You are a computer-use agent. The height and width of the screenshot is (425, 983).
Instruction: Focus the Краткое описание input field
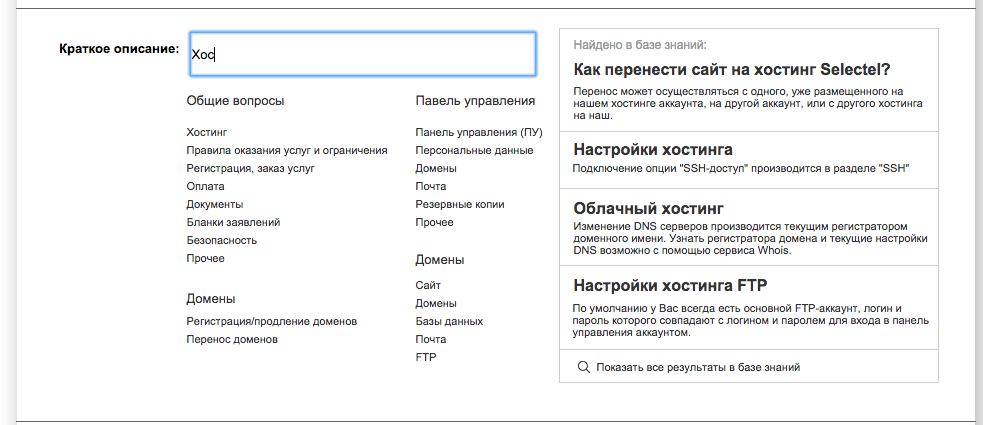[x=362, y=55]
